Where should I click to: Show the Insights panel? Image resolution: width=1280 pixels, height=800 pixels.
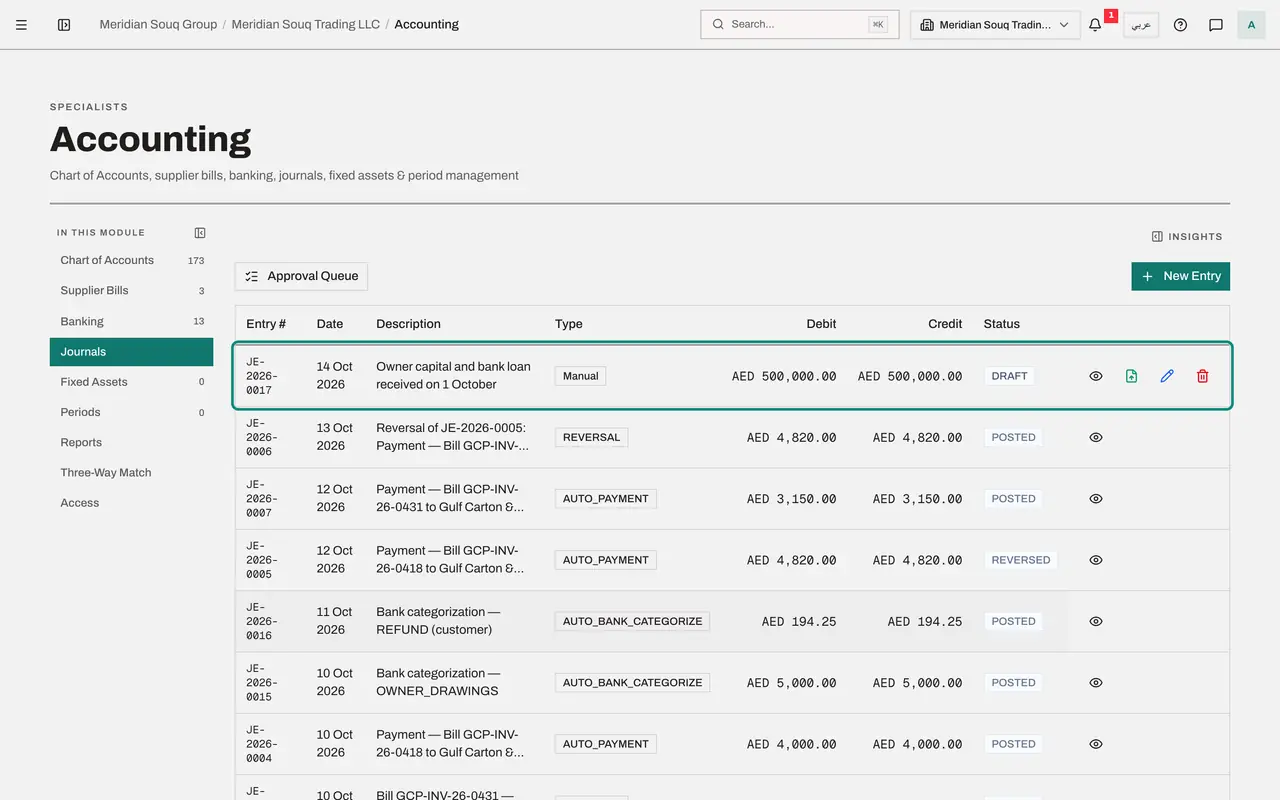point(1187,237)
